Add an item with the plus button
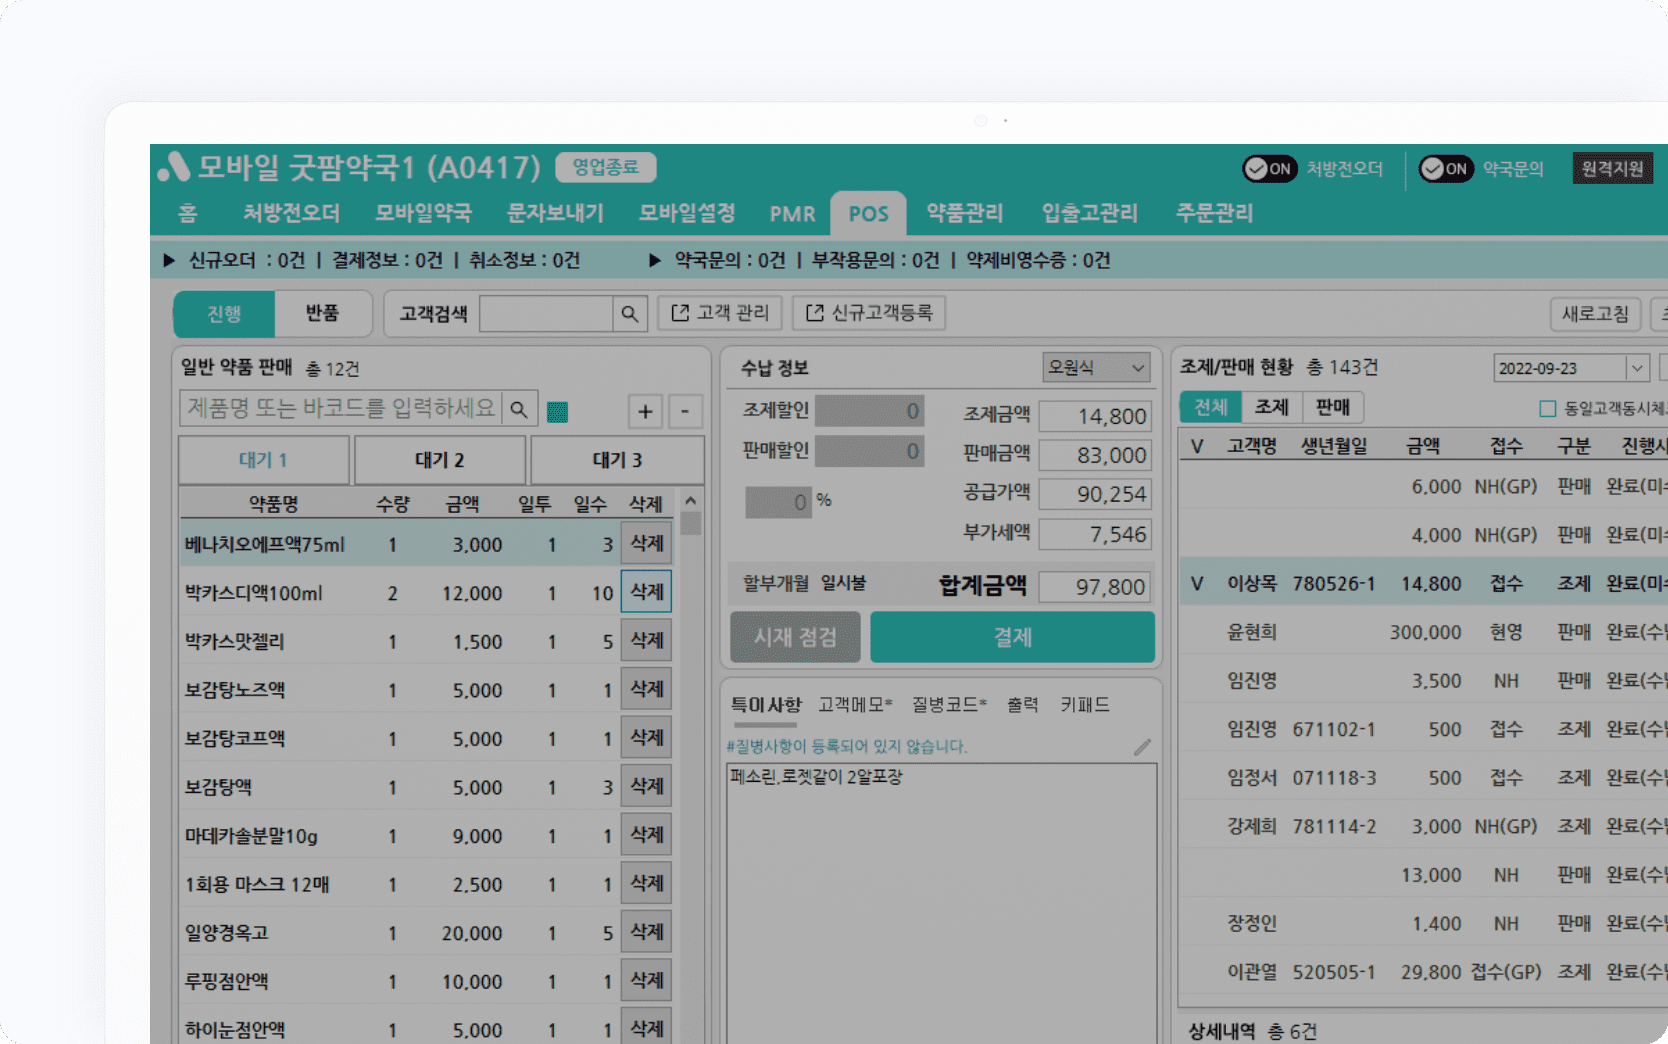The image size is (1668, 1044). [x=645, y=411]
